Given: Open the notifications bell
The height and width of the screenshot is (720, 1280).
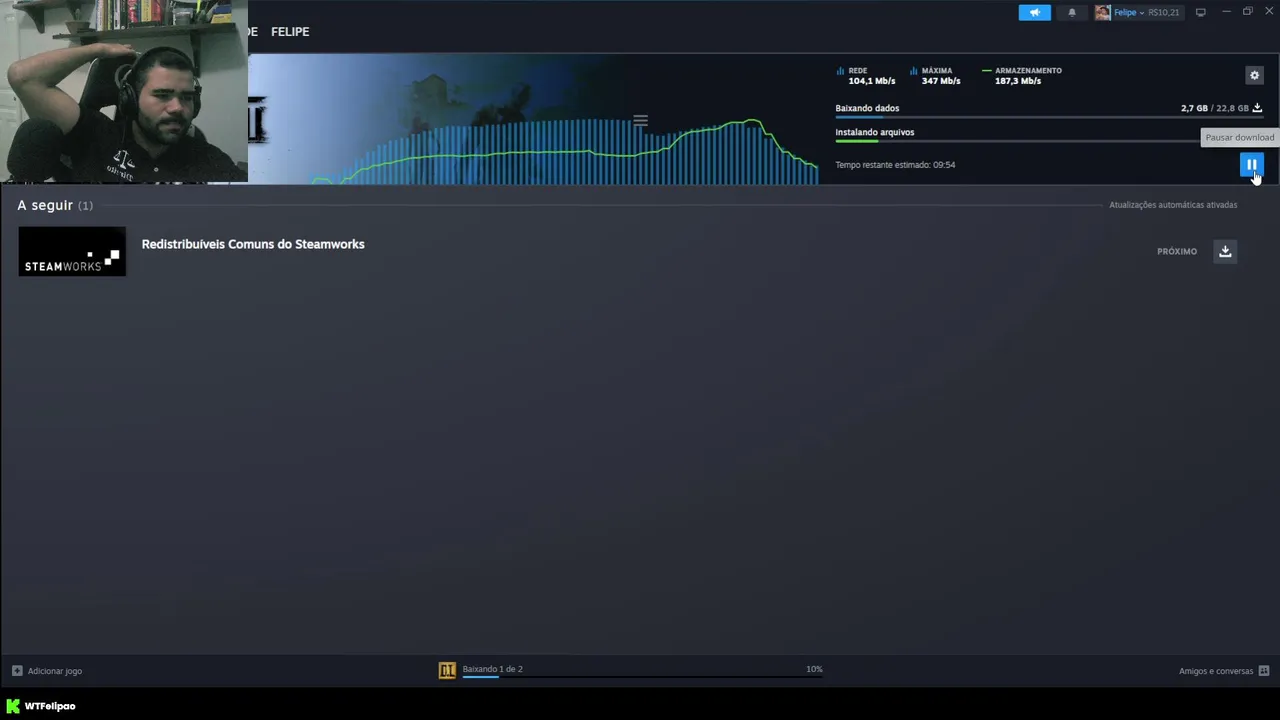Looking at the screenshot, I should 1072,12.
